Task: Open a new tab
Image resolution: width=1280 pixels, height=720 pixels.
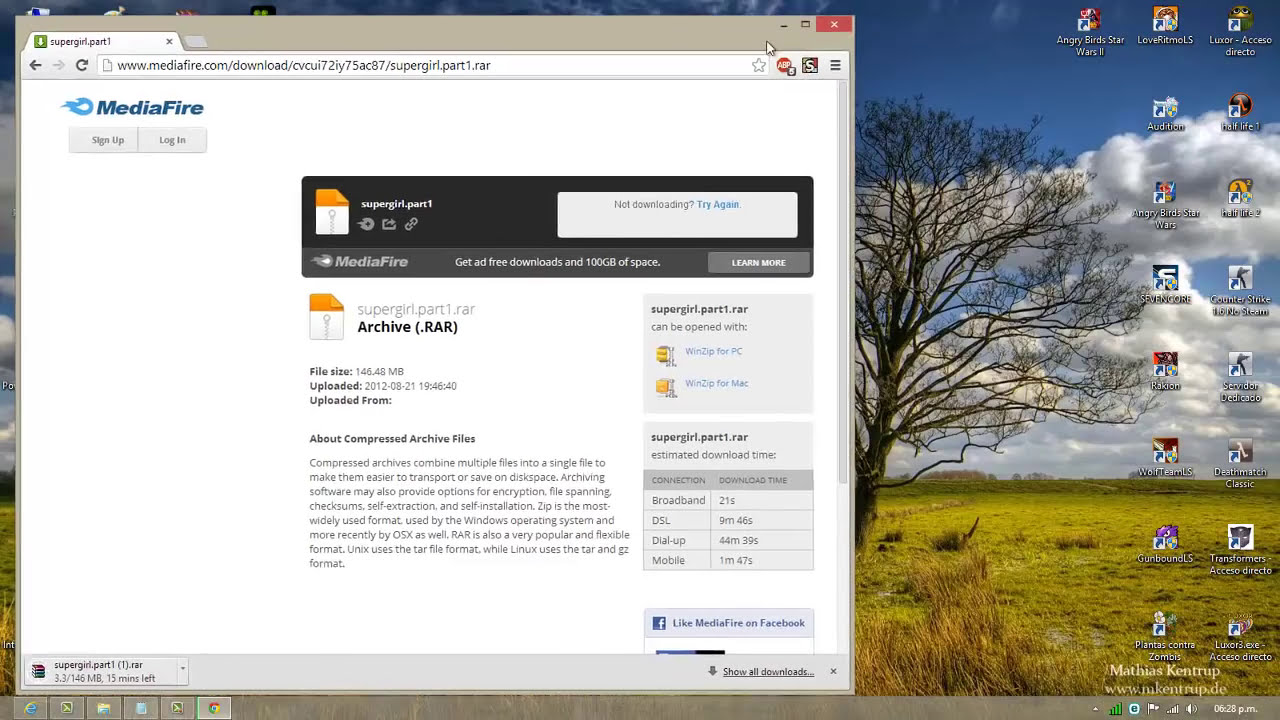Action: [x=196, y=41]
